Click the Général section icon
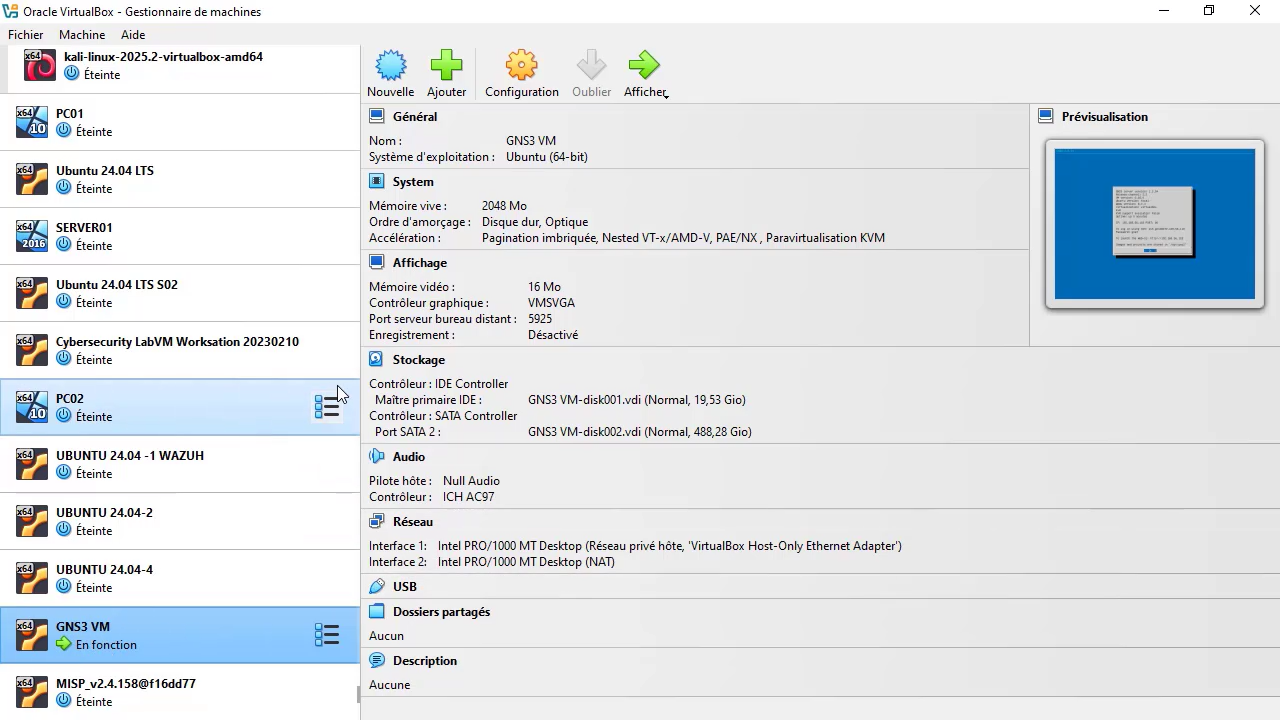Image resolution: width=1280 pixels, height=720 pixels. tap(377, 116)
